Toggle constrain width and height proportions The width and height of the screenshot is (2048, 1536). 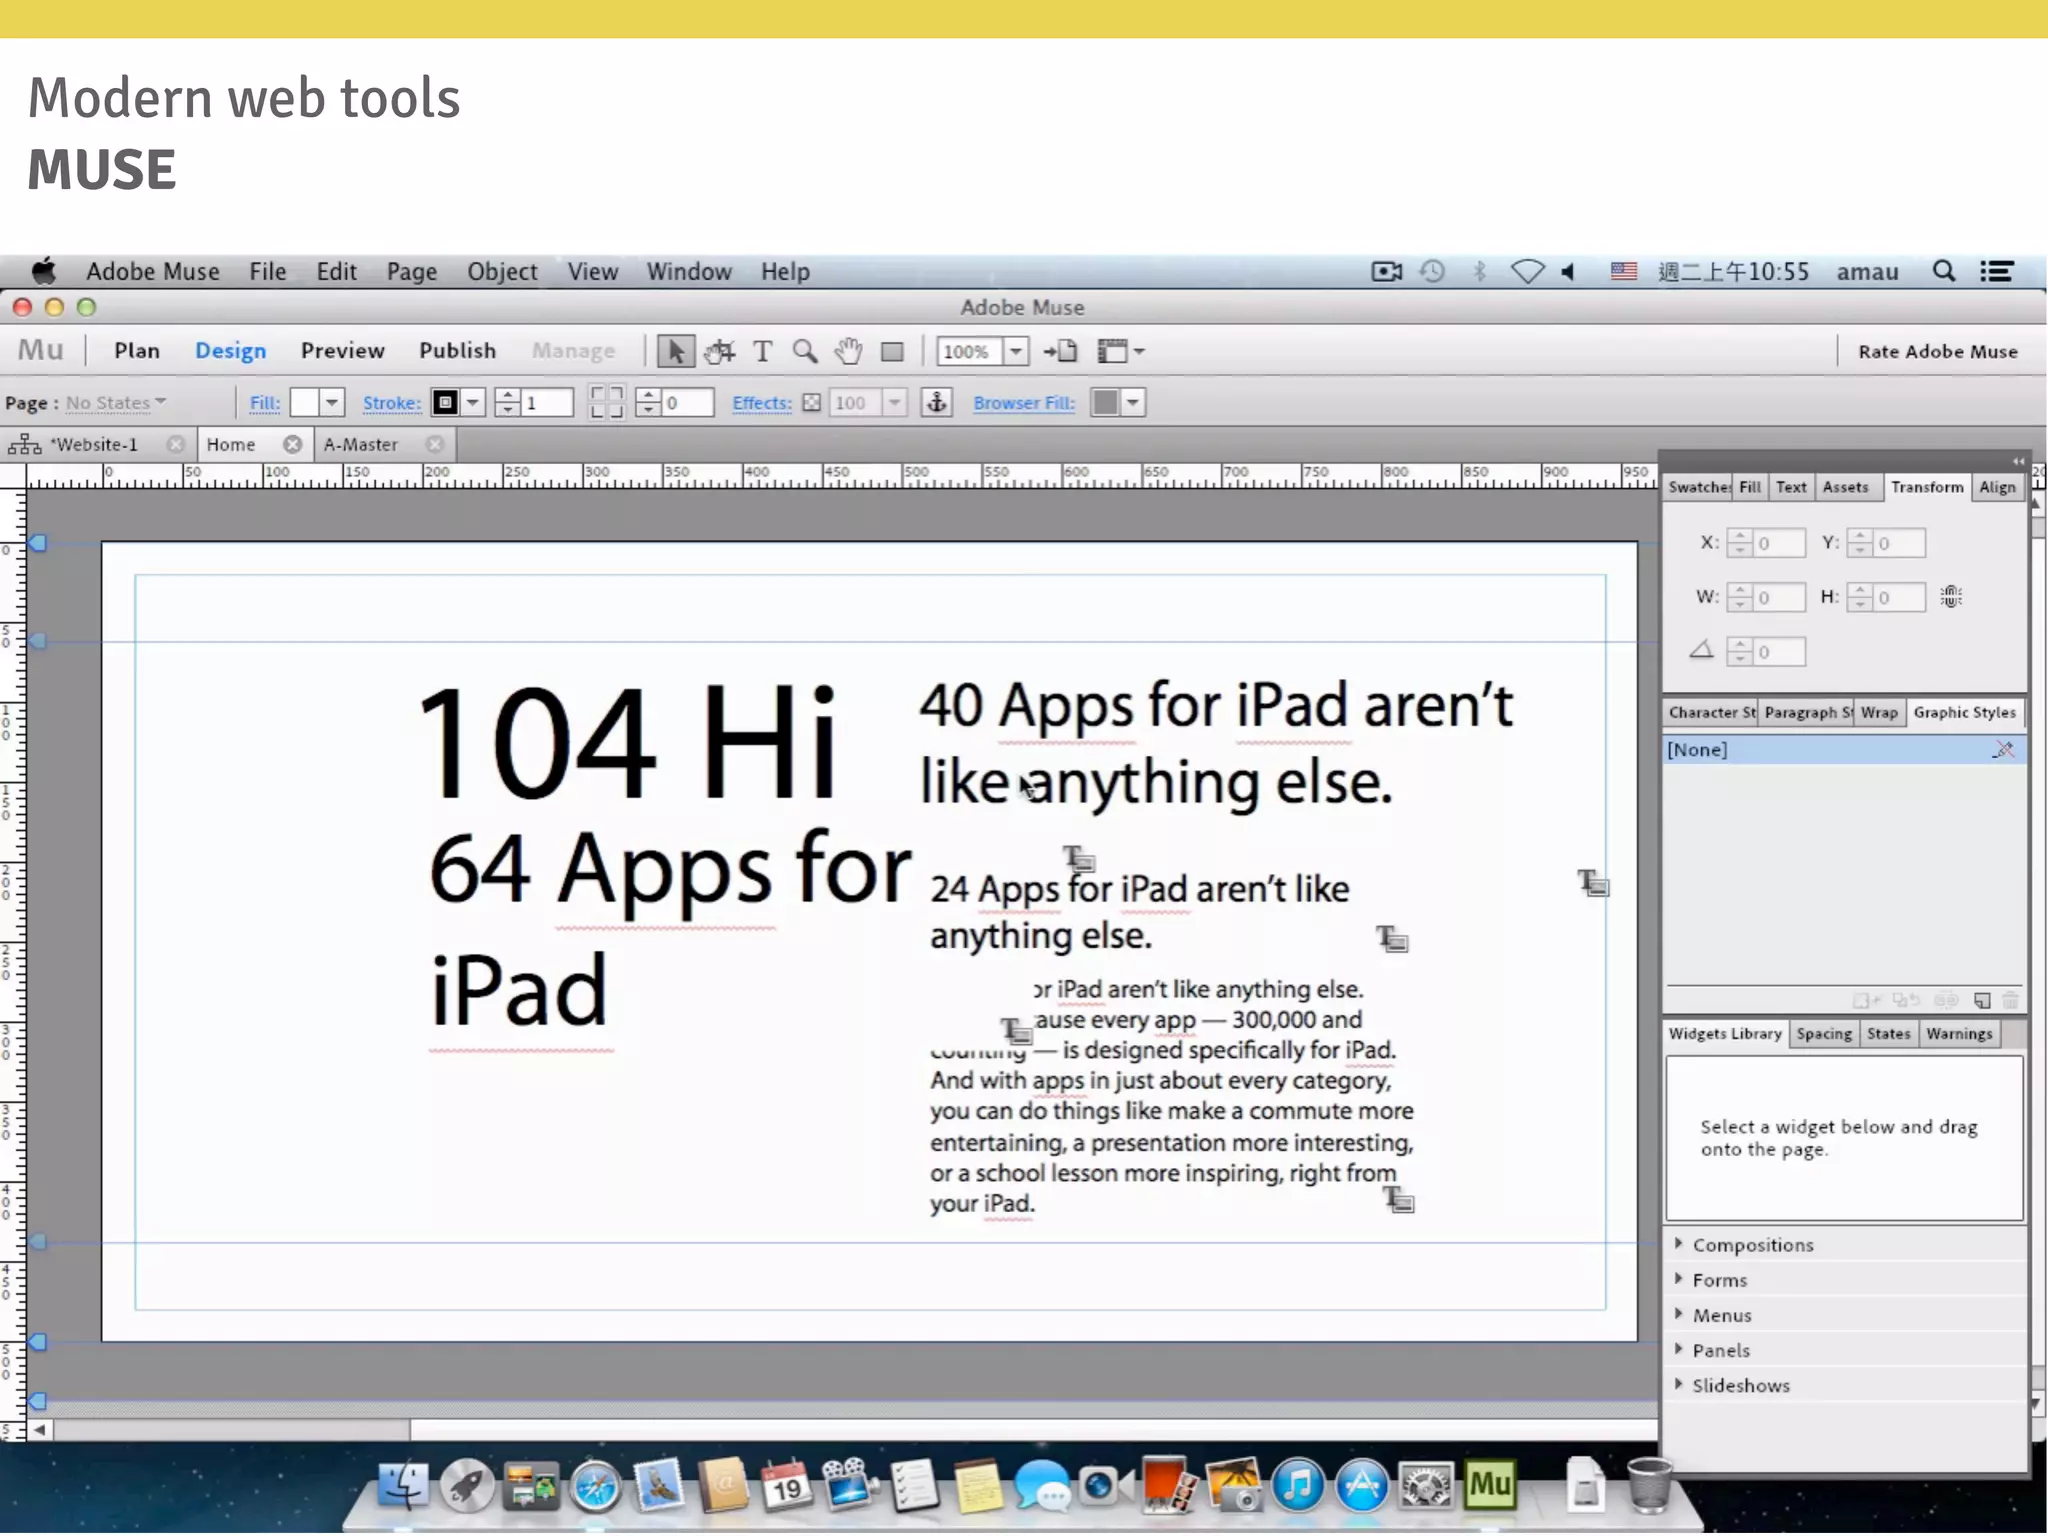pyautogui.click(x=1951, y=597)
